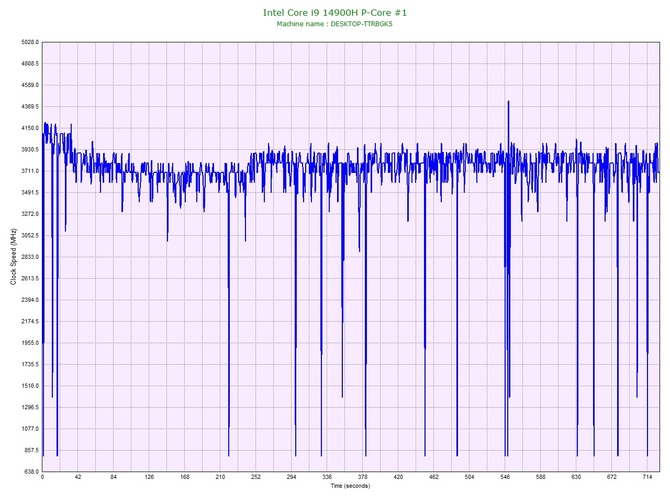Pick the "1955.0" y-axis label
This screenshot has height=503, width=670.
(x=30, y=343)
